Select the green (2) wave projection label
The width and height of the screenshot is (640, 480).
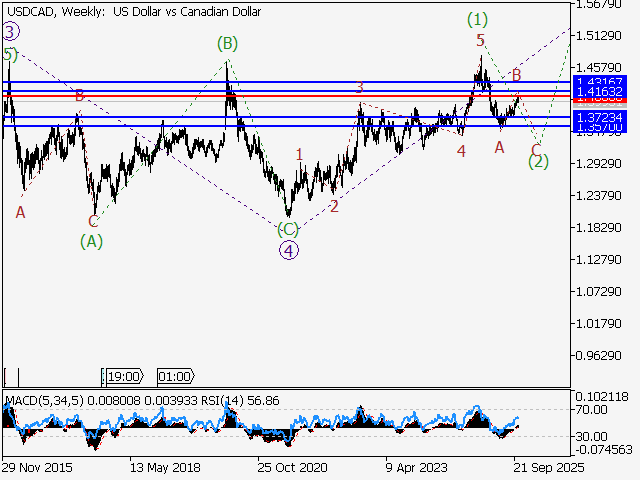pyautogui.click(x=538, y=160)
